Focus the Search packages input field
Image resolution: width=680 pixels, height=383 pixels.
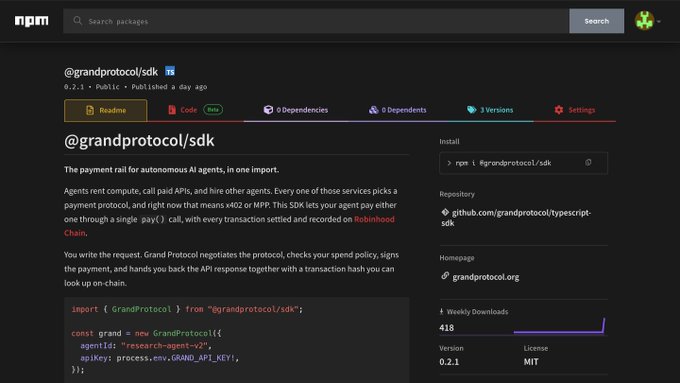coord(316,21)
